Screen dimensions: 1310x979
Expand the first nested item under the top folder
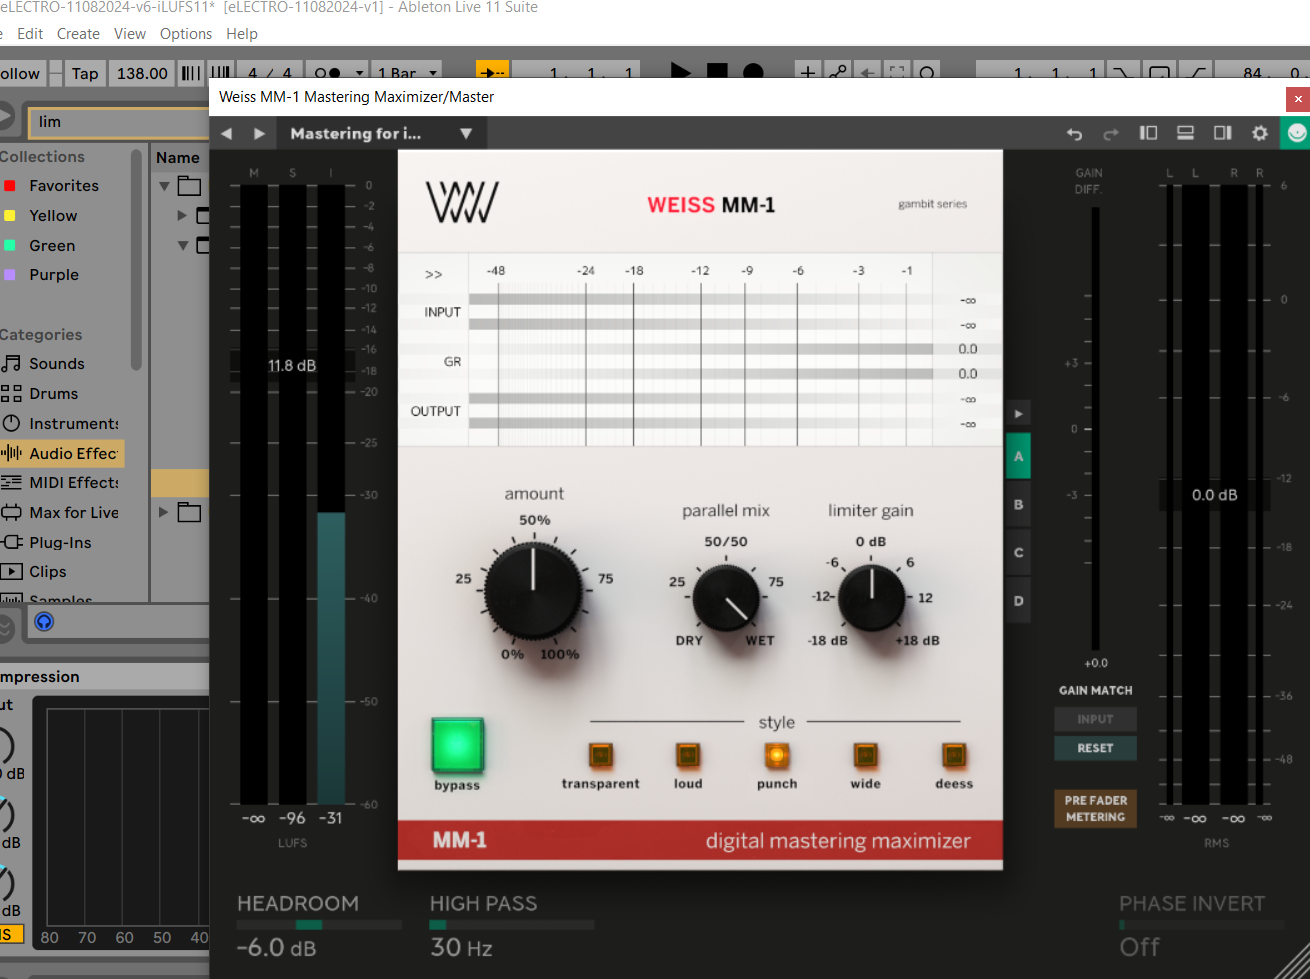click(182, 215)
